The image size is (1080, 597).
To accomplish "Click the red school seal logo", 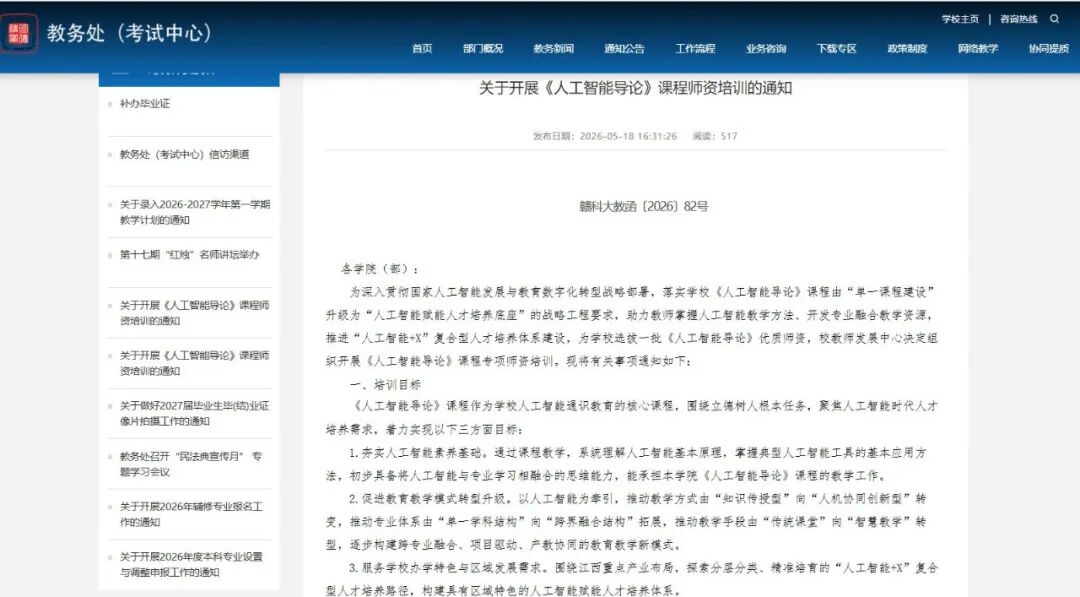I will [x=19, y=33].
